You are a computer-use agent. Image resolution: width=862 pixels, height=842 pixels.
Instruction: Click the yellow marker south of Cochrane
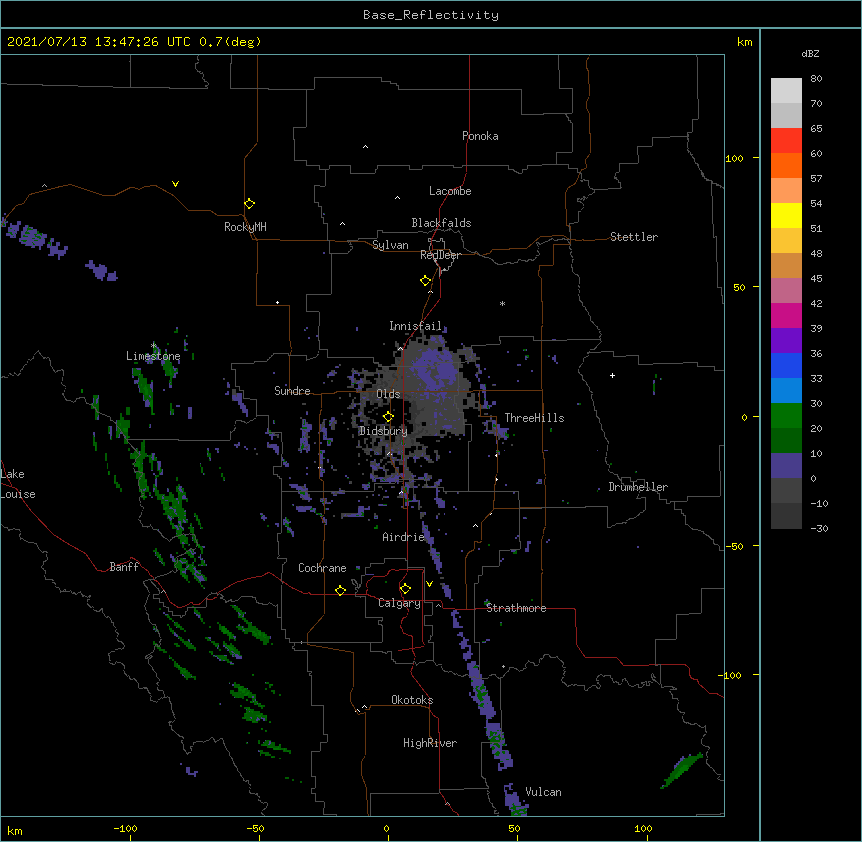[340, 590]
